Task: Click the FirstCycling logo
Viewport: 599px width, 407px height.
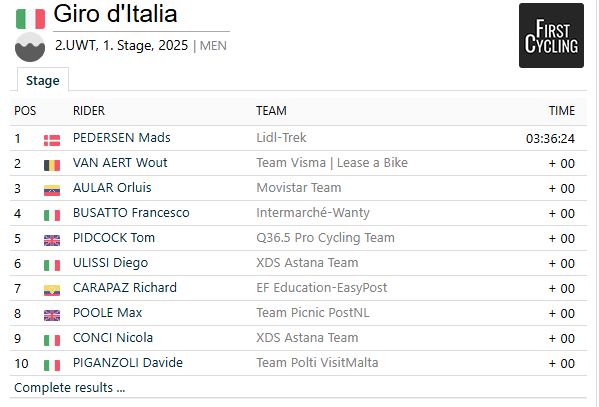Action: tap(551, 36)
